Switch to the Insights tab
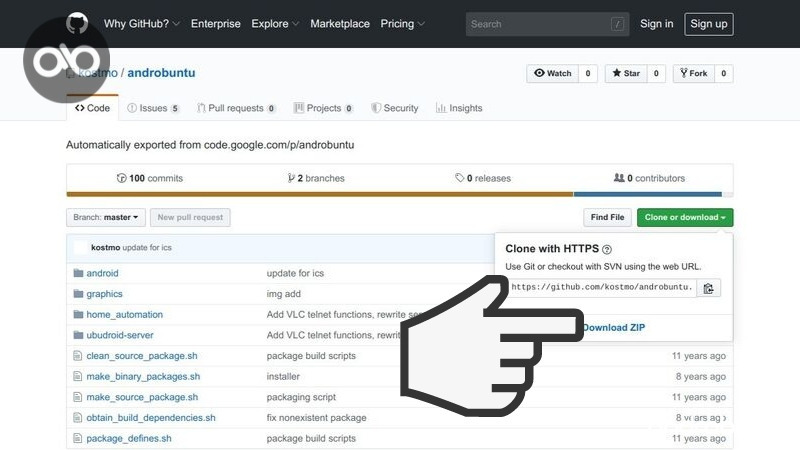The height and width of the screenshot is (450, 800). coord(459,108)
